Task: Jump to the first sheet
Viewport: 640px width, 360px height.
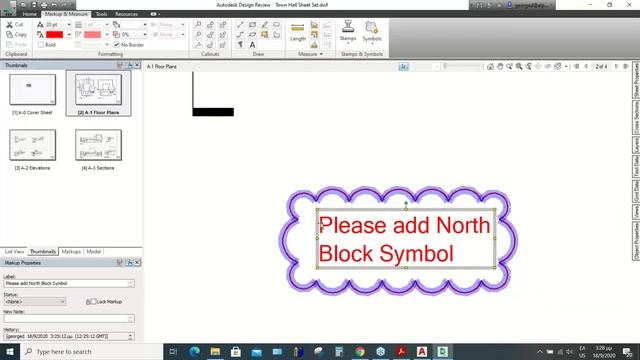Action: coord(577,66)
